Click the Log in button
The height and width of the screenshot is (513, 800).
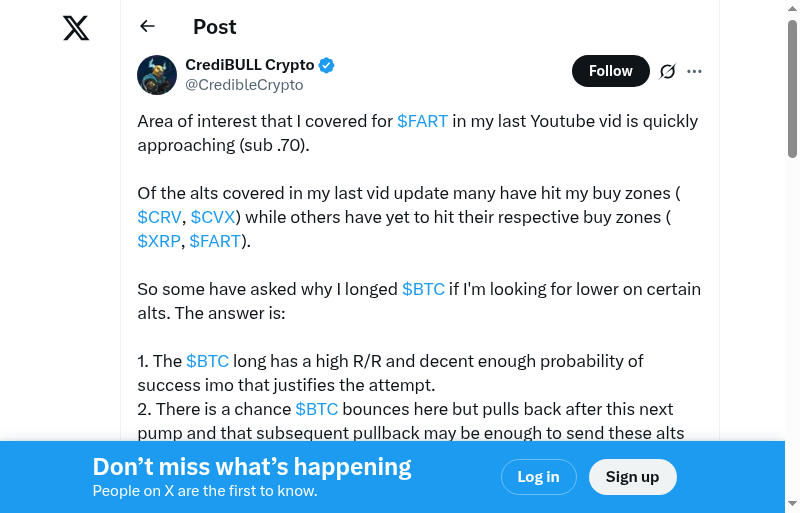click(x=538, y=477)
